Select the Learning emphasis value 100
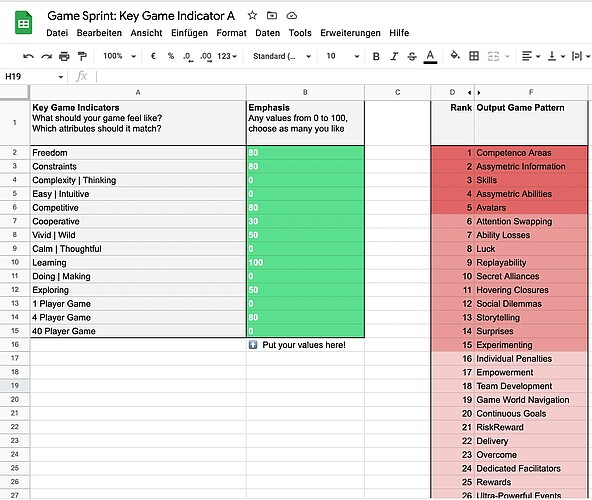Image resolution: width=592 pixels, height=500 pixels. tap(305, 262)
